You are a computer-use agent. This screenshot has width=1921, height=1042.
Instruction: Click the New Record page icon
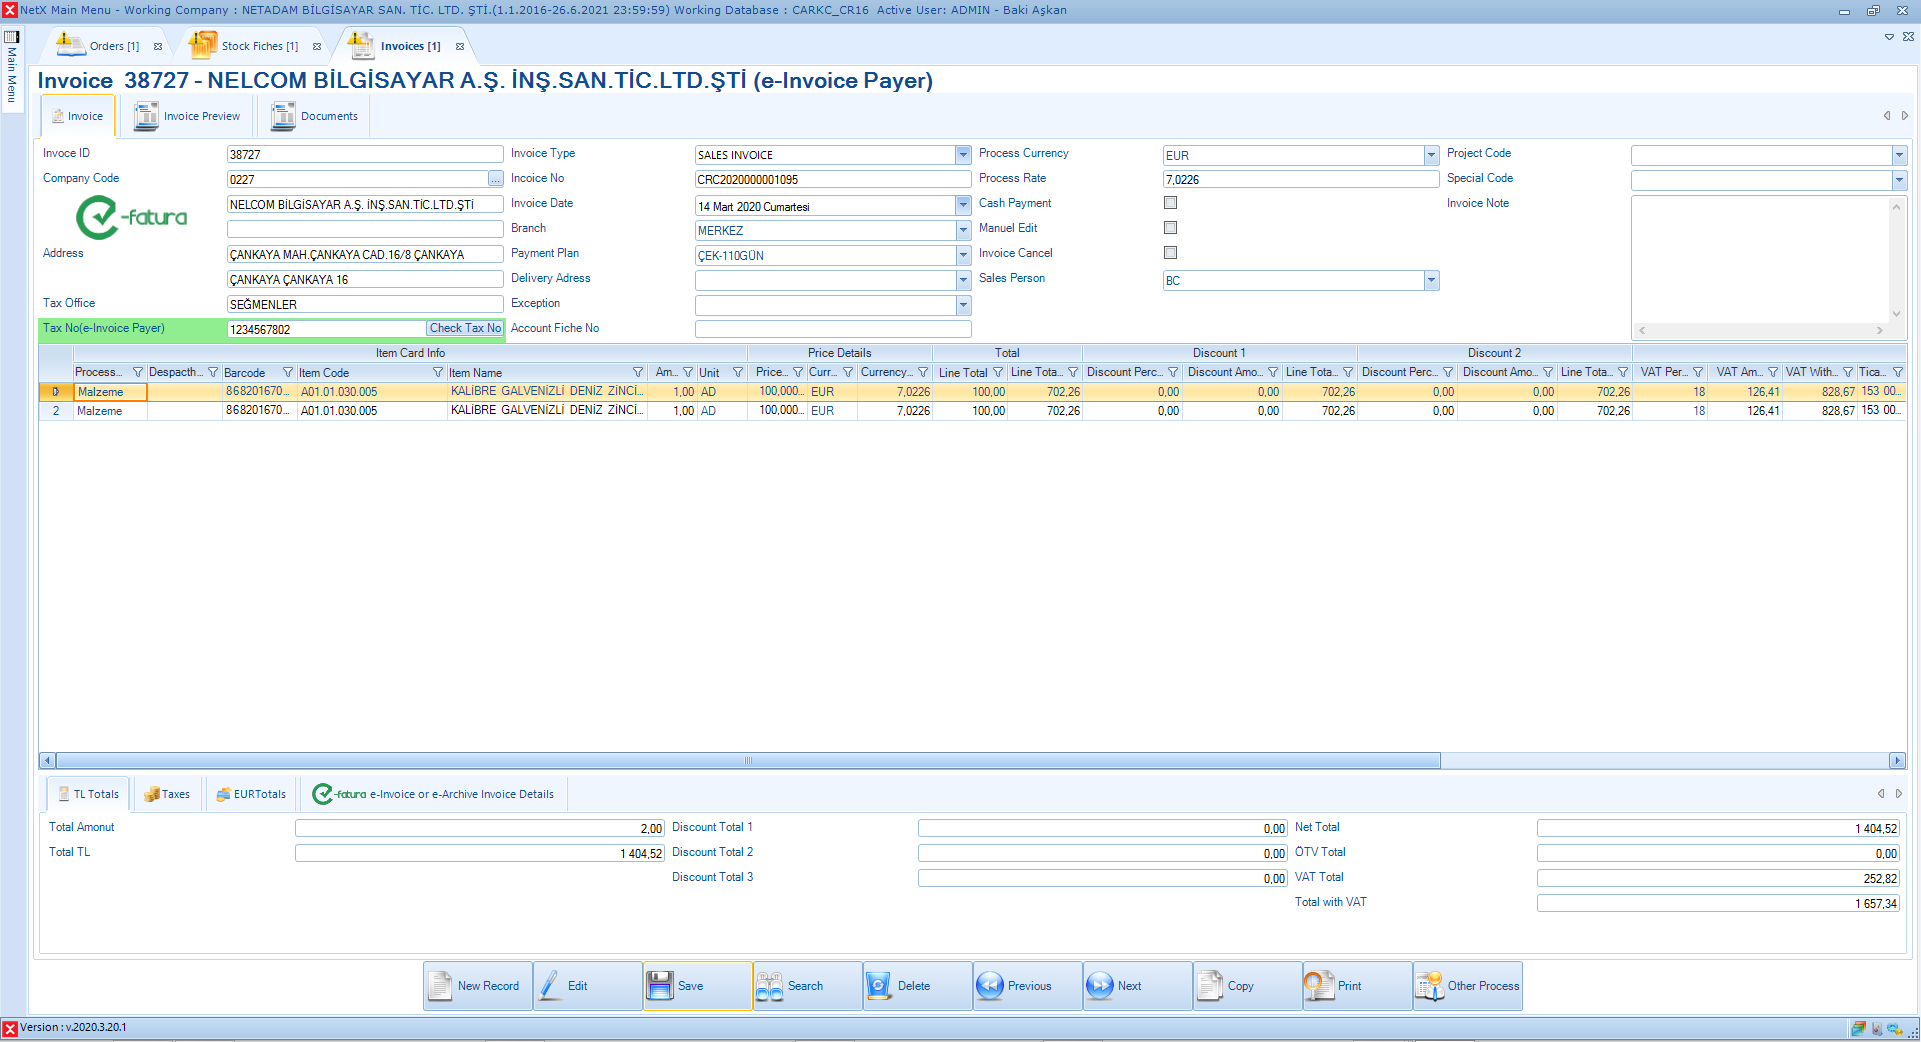pyautogui.click(x=440, y=986)
